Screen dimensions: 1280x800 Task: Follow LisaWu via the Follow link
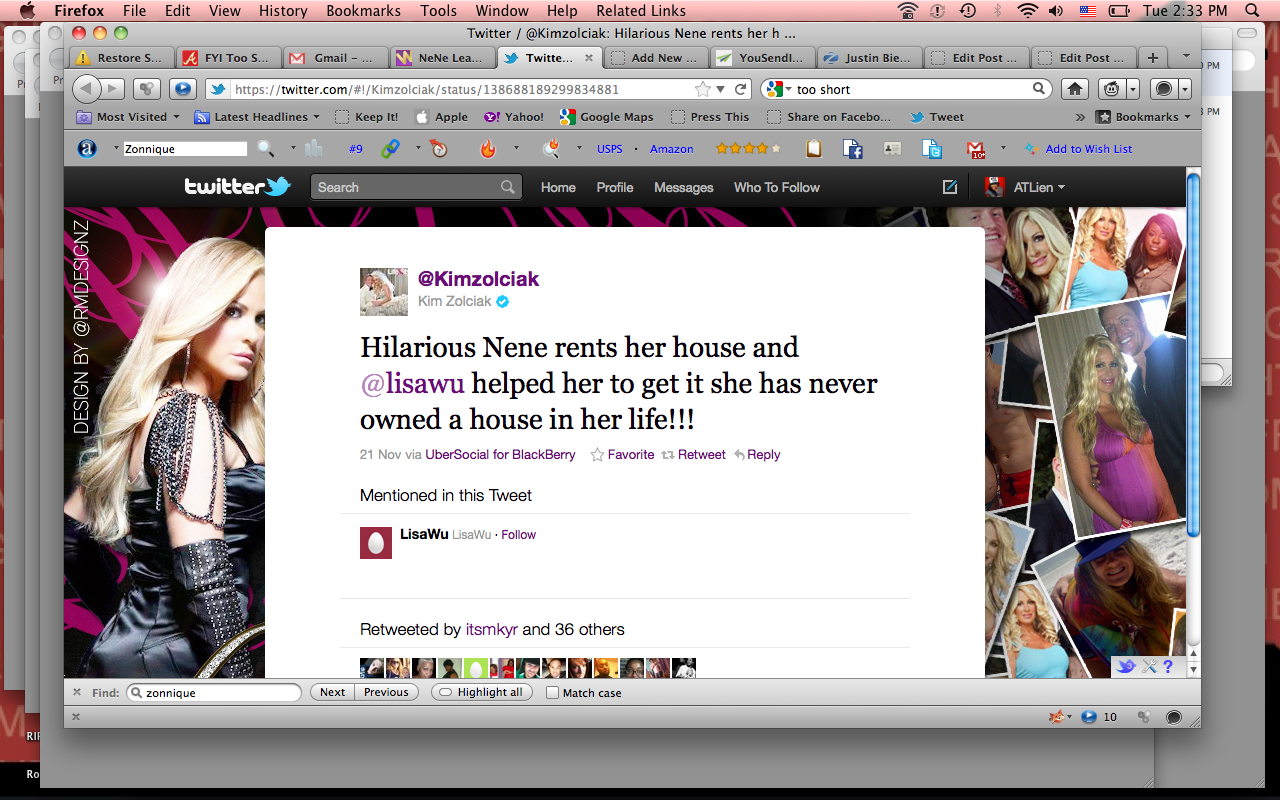coord(518,535)
